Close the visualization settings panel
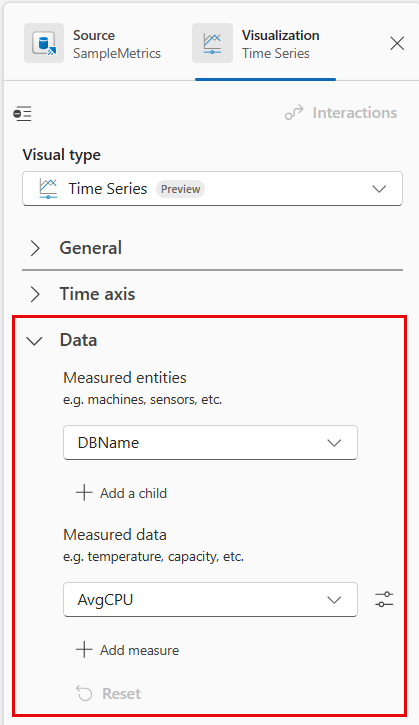Viewport: 419px width, 725px height. [x=397, y=43]
